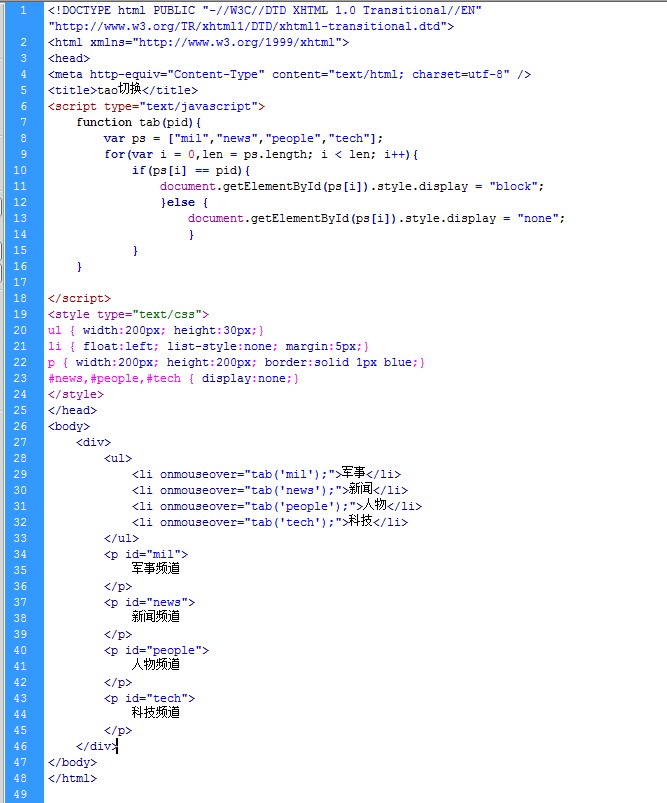This screenshot has height=803, width=667.
Task: Click the li line calling tab('tech')
Action: [x=270, y=521]
